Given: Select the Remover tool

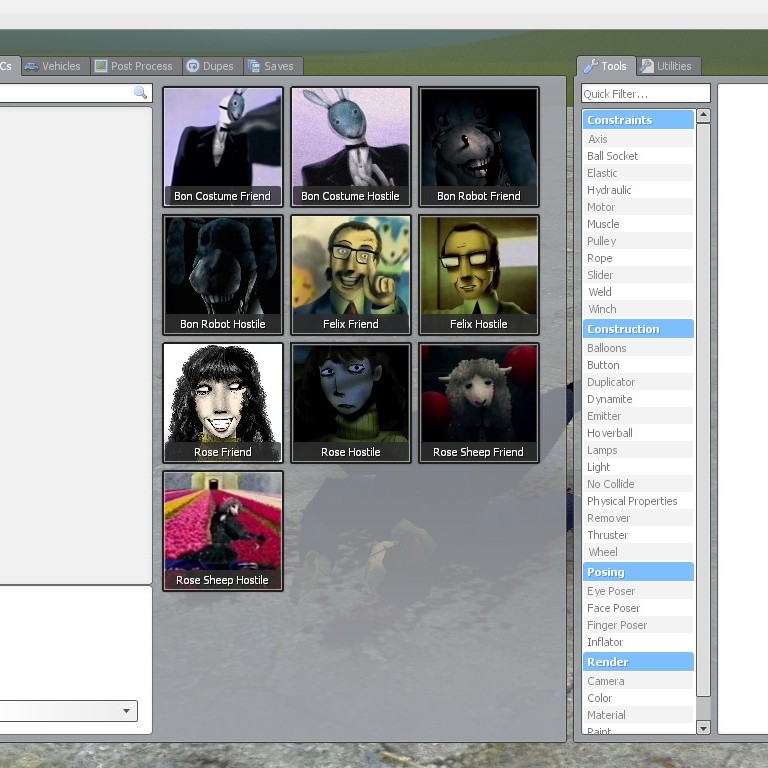Looking at the screenshot, I should click(x=638, y=518).
